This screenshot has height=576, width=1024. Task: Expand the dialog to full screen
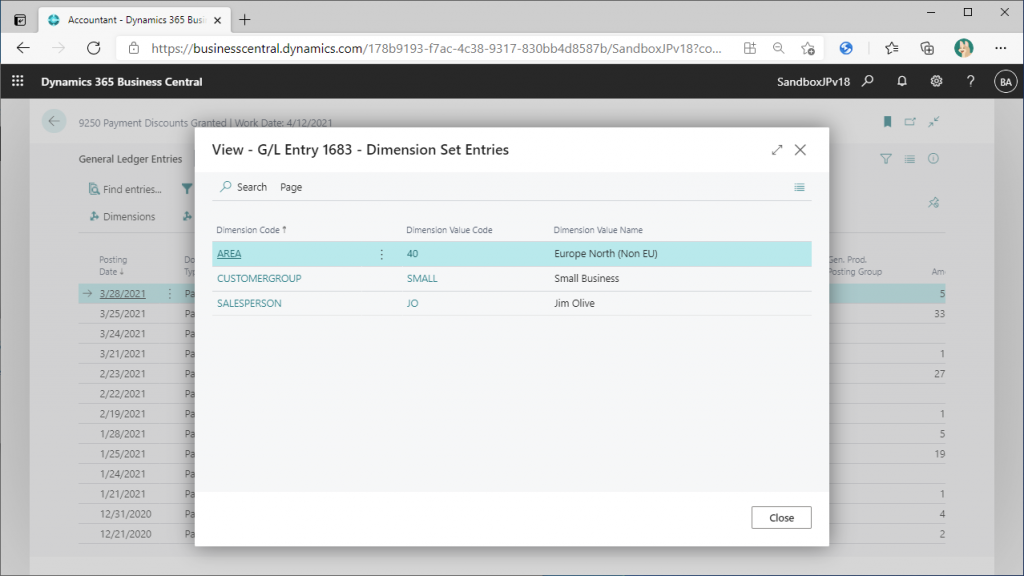point(777,150)
